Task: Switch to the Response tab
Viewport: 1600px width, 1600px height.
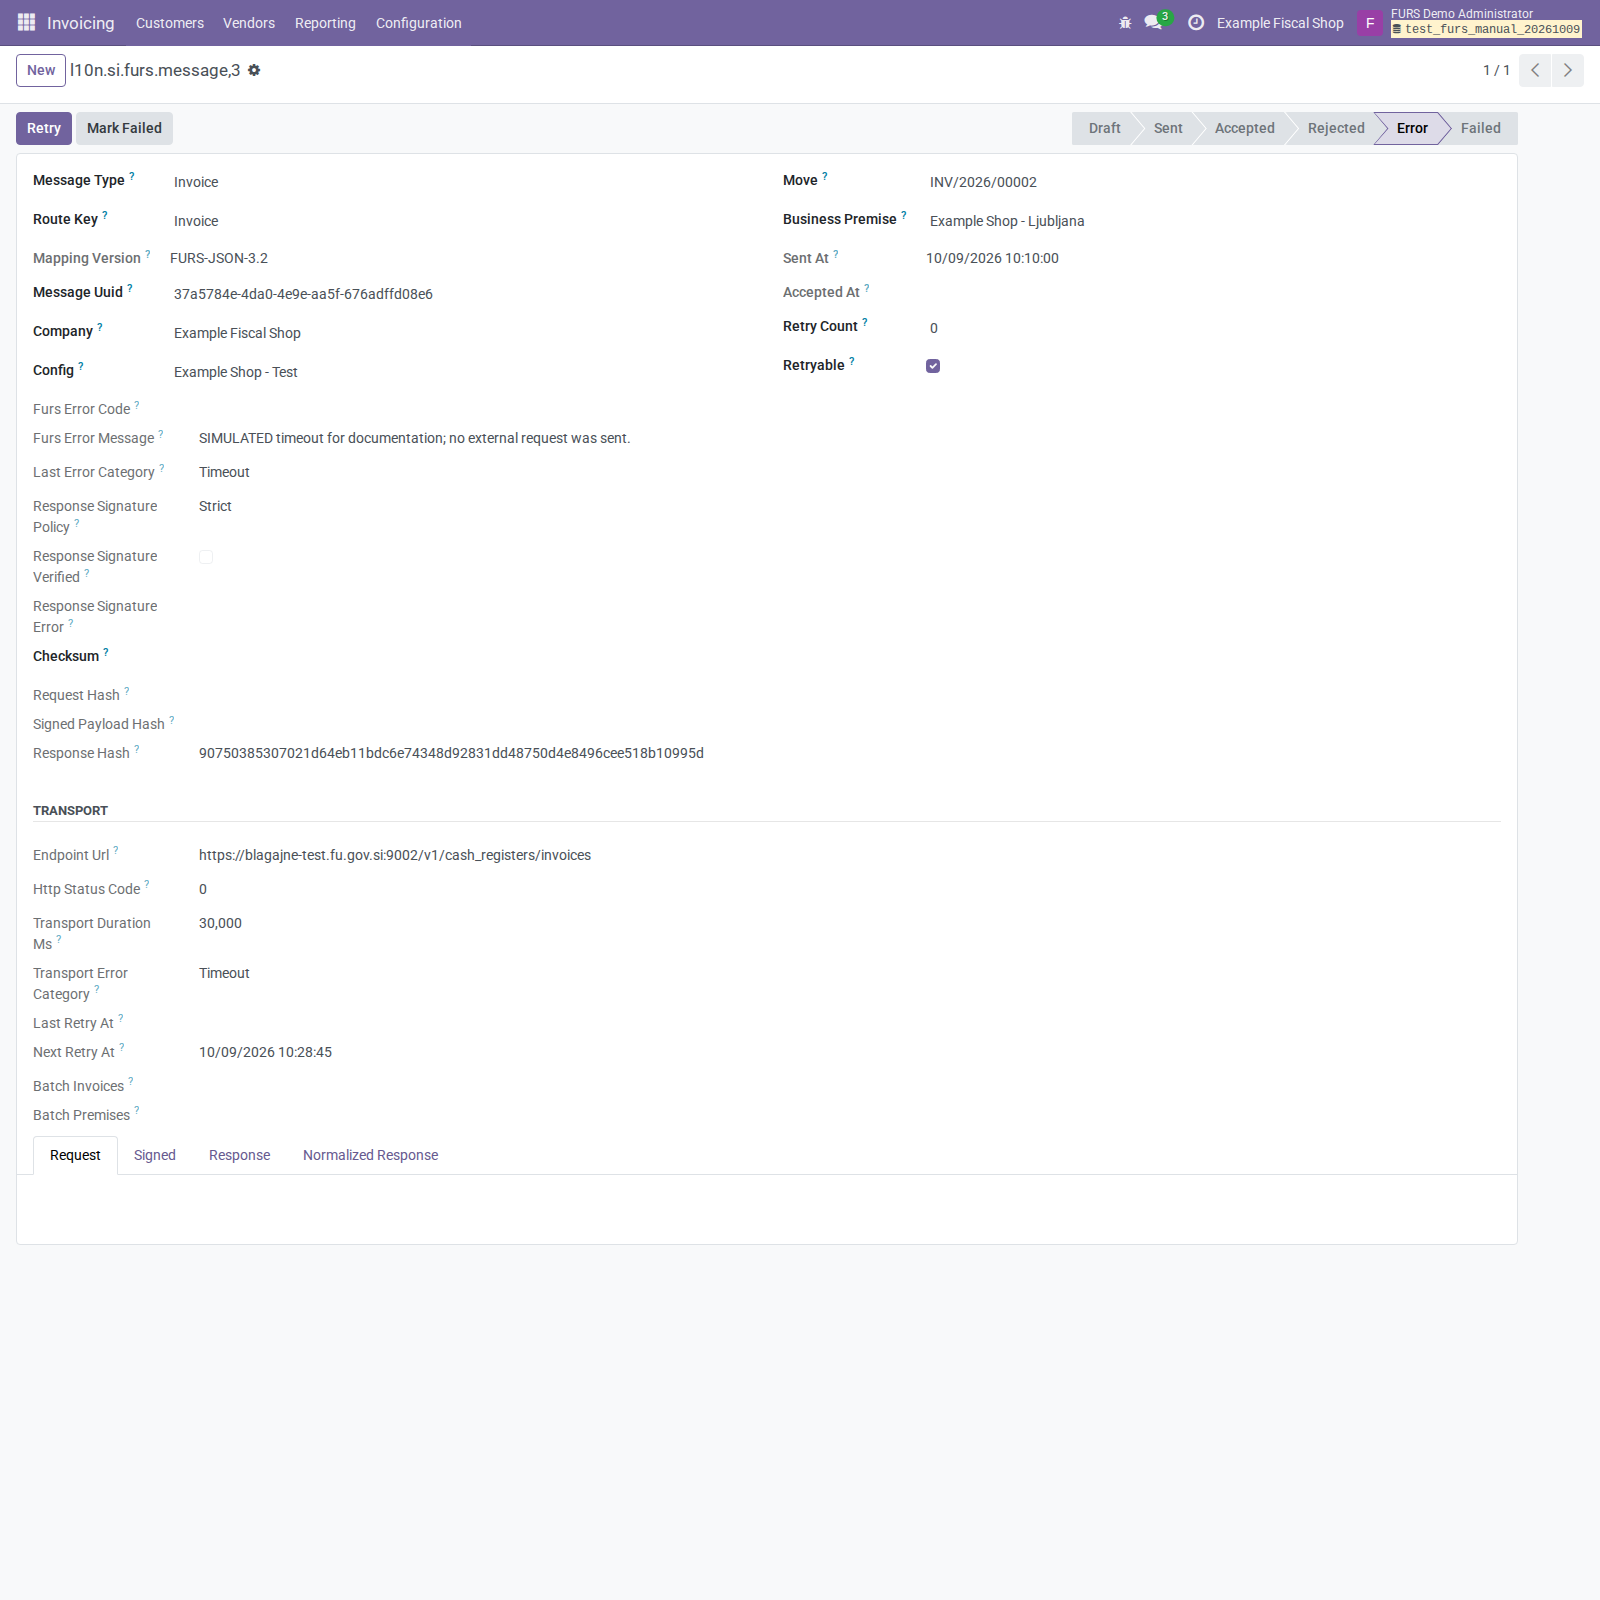Action: [x=240, y=1155]
